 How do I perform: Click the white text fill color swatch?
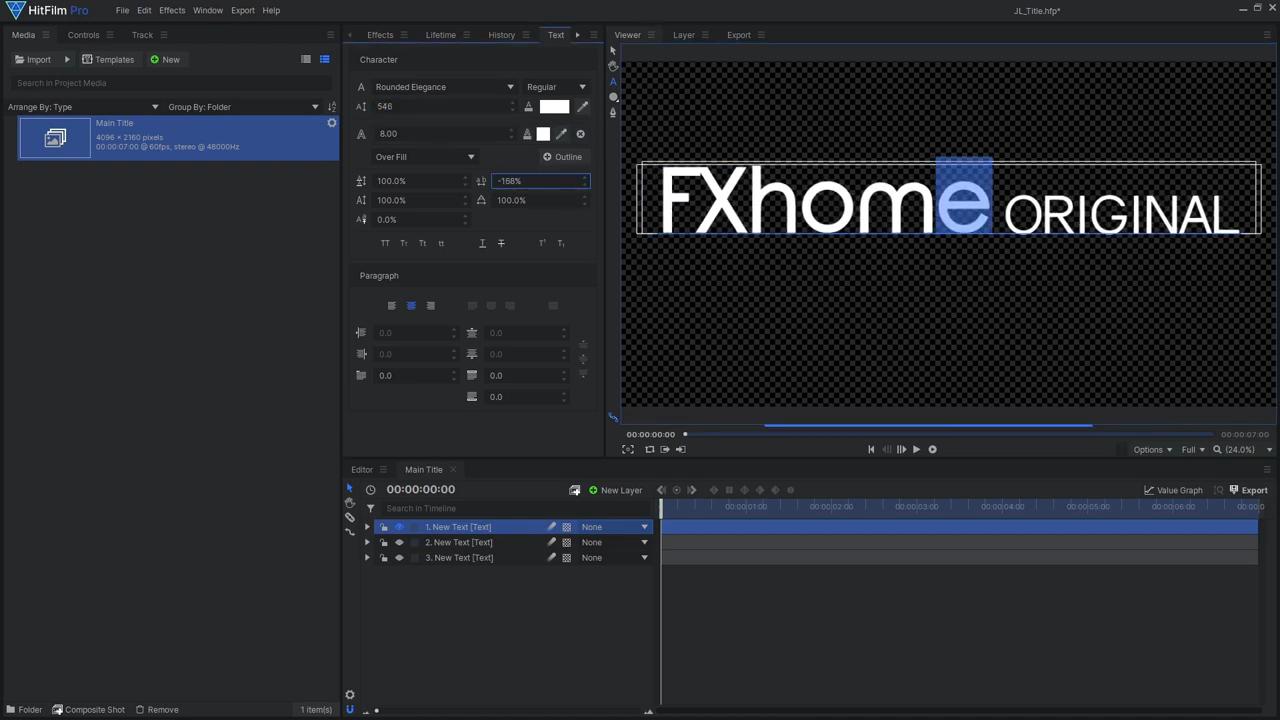pos(554,107)
